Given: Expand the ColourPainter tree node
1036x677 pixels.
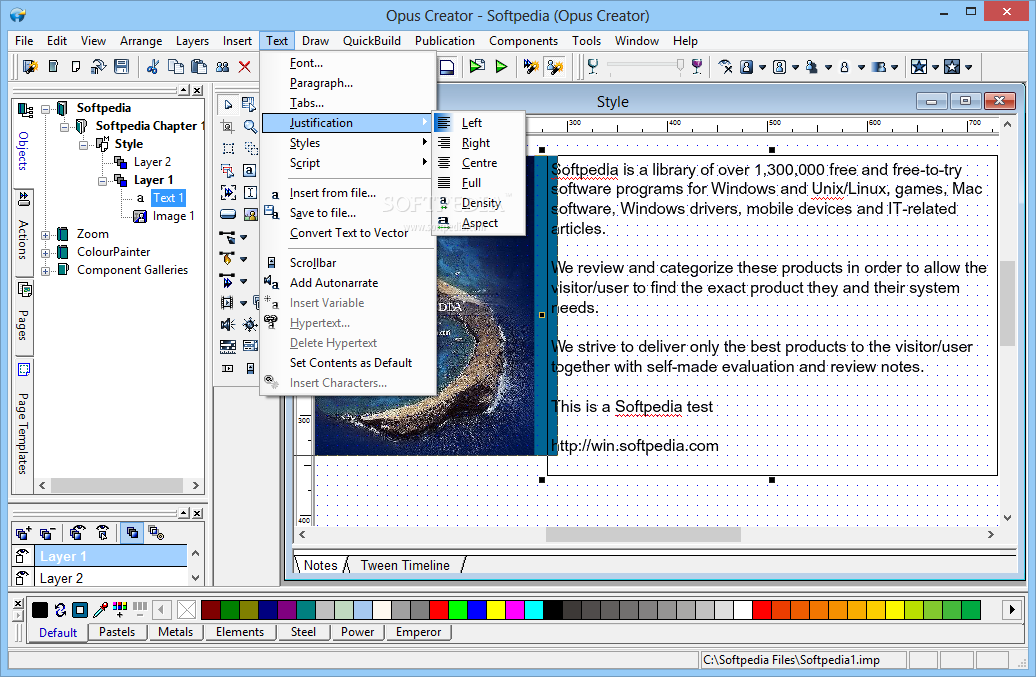Looking at the screenshot, I should coord(46,252).
